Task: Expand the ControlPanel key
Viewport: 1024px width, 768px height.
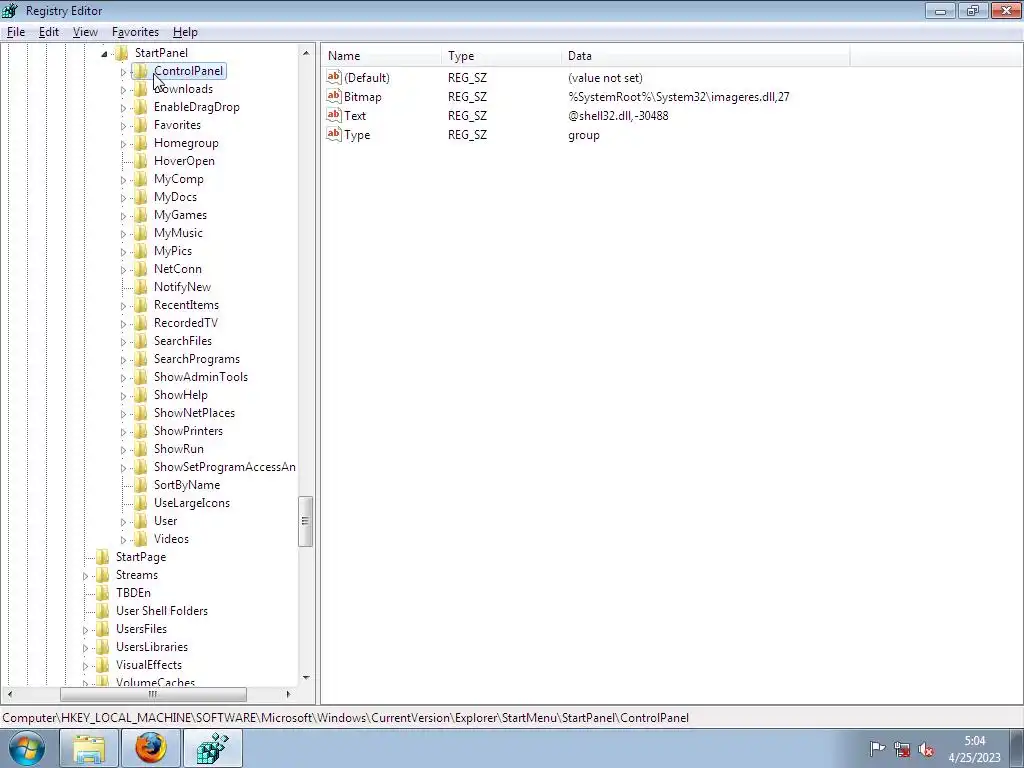Action: point(123,72)
